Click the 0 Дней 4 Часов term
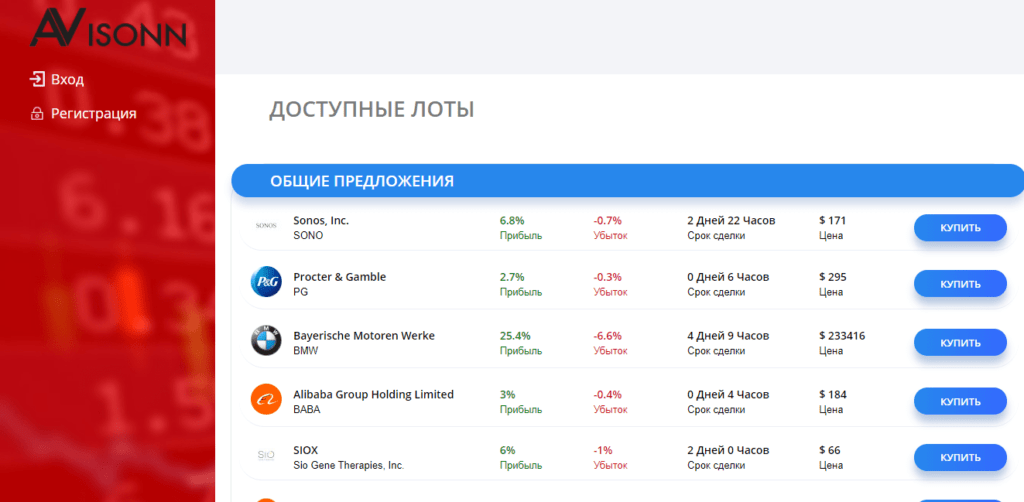 (x=728, y=394)
